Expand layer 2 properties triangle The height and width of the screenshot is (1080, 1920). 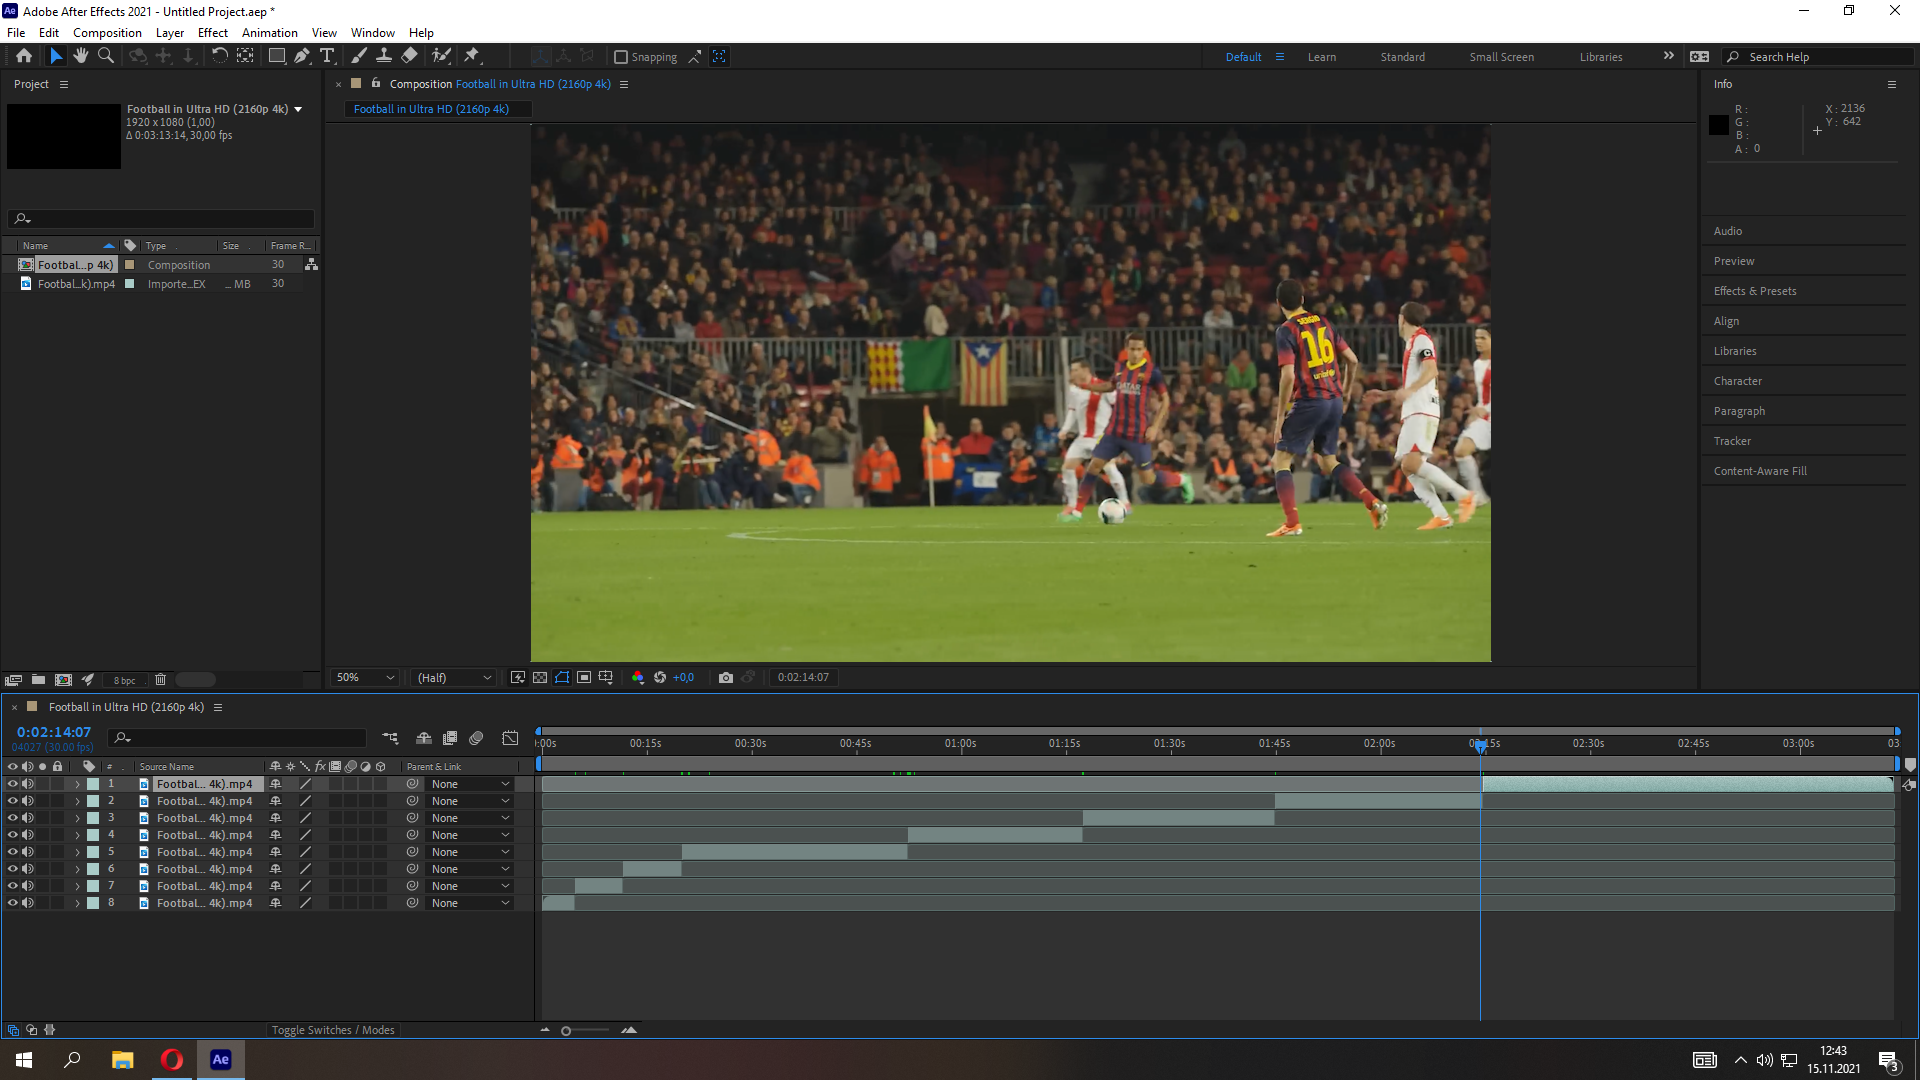click(77, 801)
